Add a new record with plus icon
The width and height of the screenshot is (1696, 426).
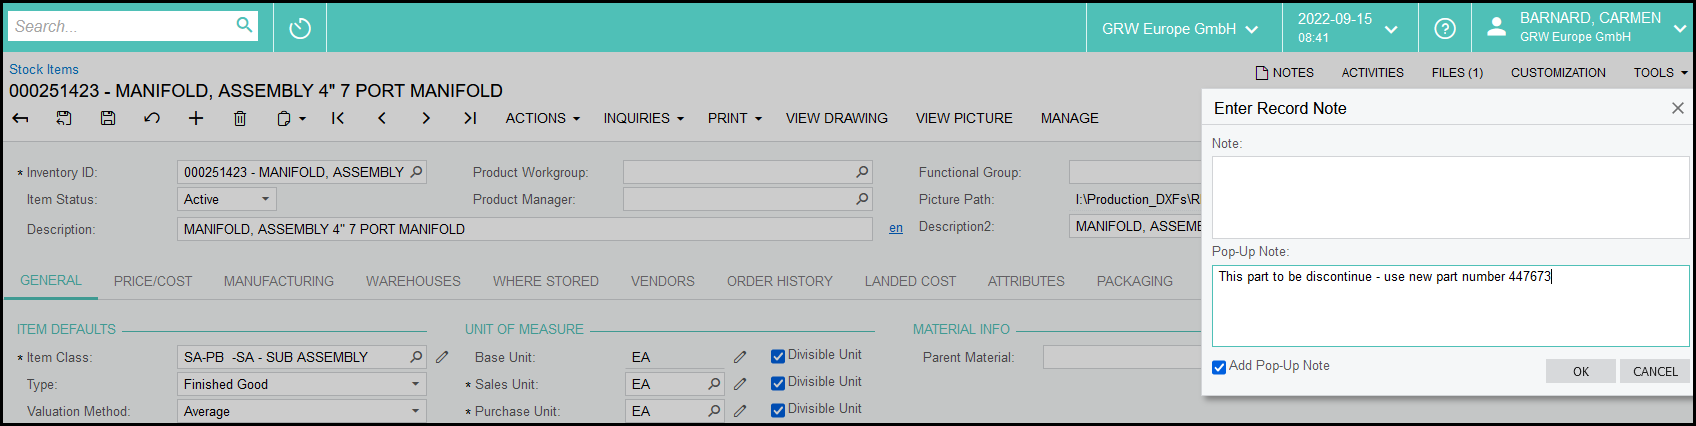196,118
